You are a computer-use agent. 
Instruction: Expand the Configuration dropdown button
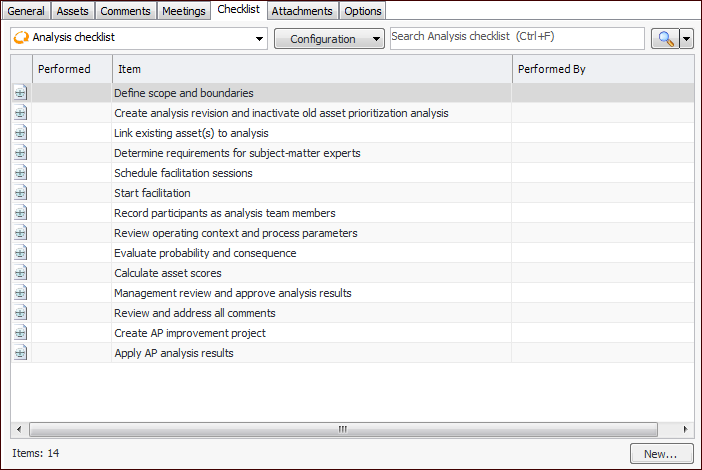coord(329,39)
